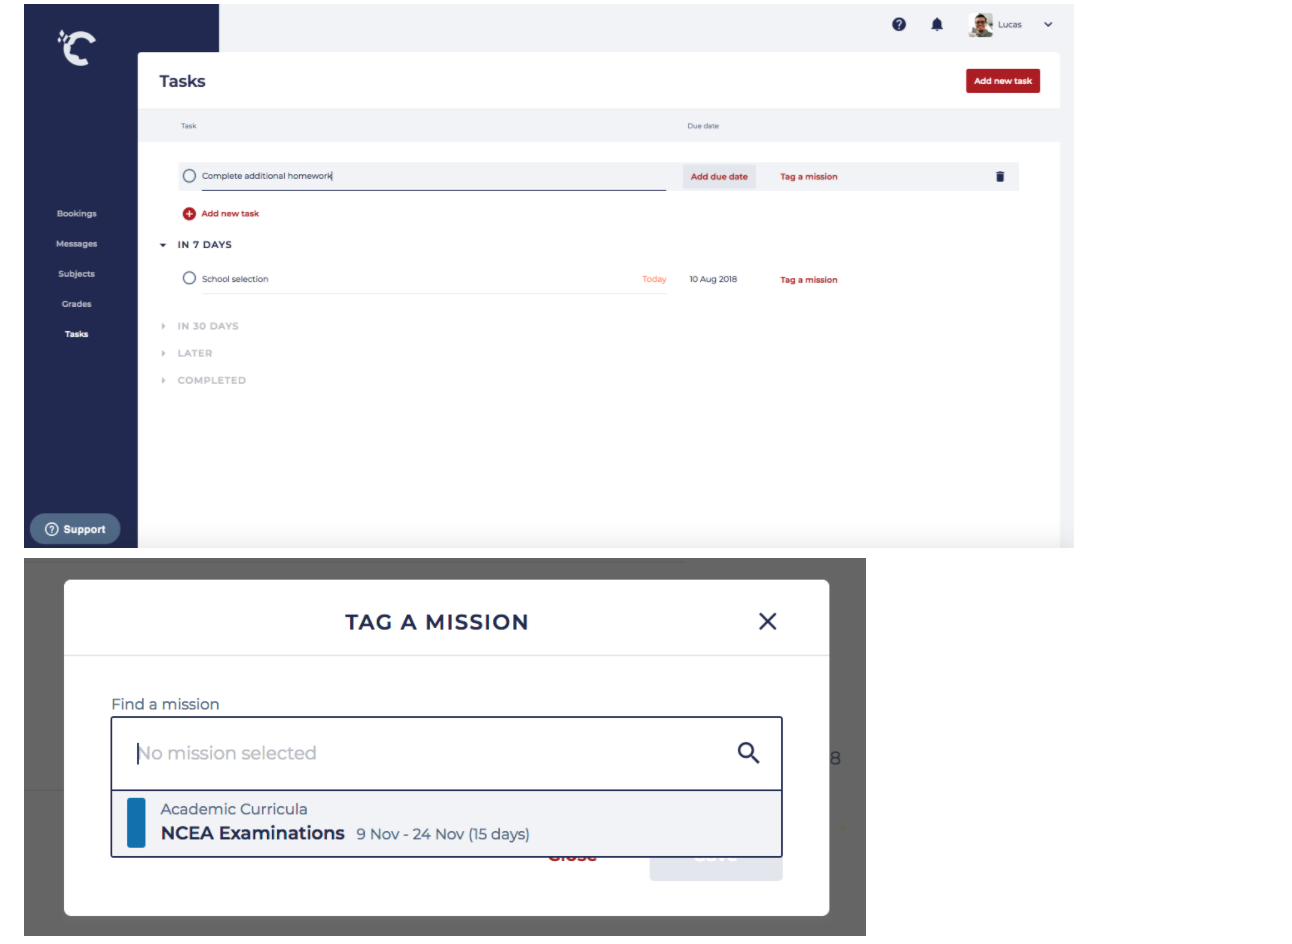Open the notifications bell
The width and height of the screenshot is (1292, 944).
pyautogui.click(x=937, y=25)
